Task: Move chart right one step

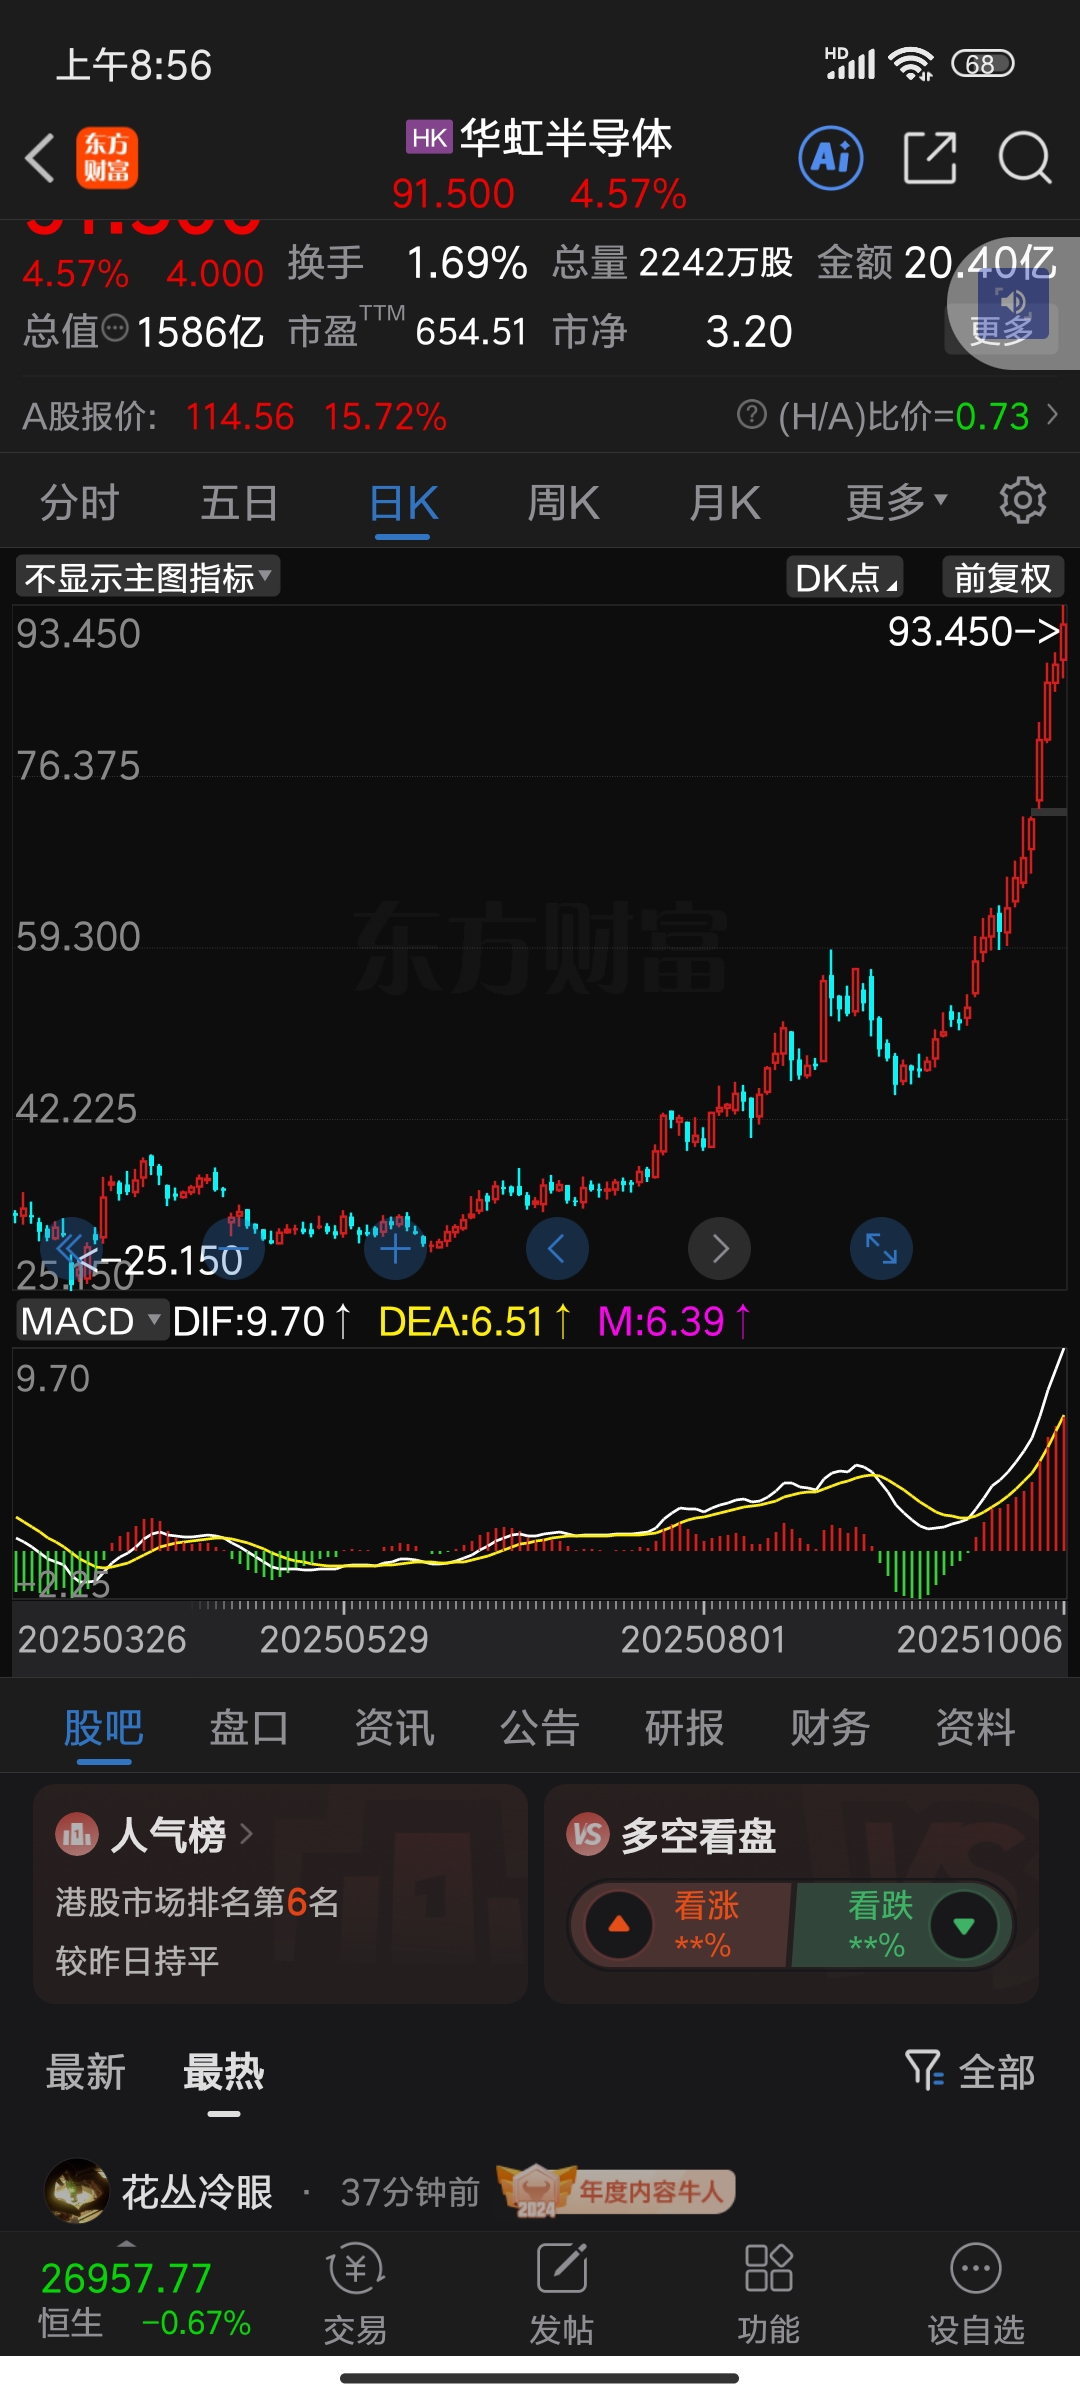Action: 719,1249
